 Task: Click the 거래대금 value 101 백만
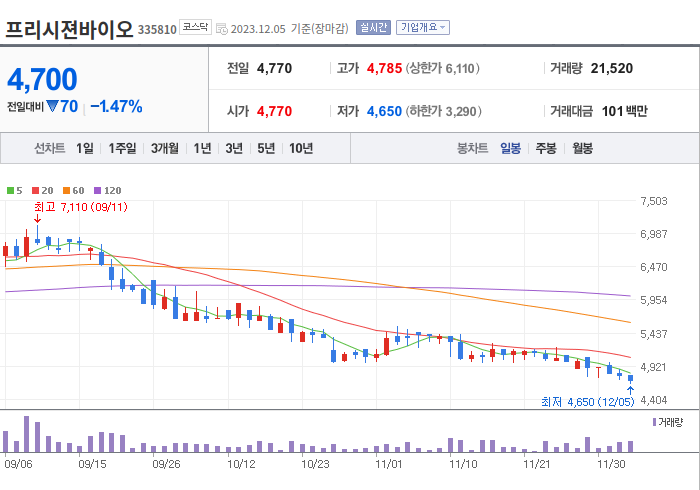click(x=624, y=111)
